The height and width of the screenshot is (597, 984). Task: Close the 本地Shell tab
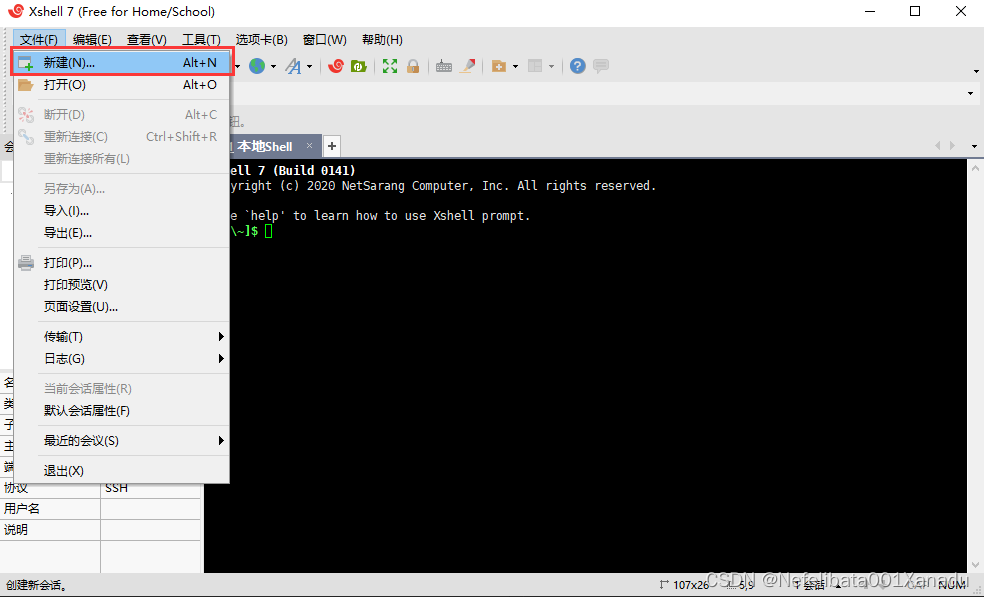click(x=309, y=146)
